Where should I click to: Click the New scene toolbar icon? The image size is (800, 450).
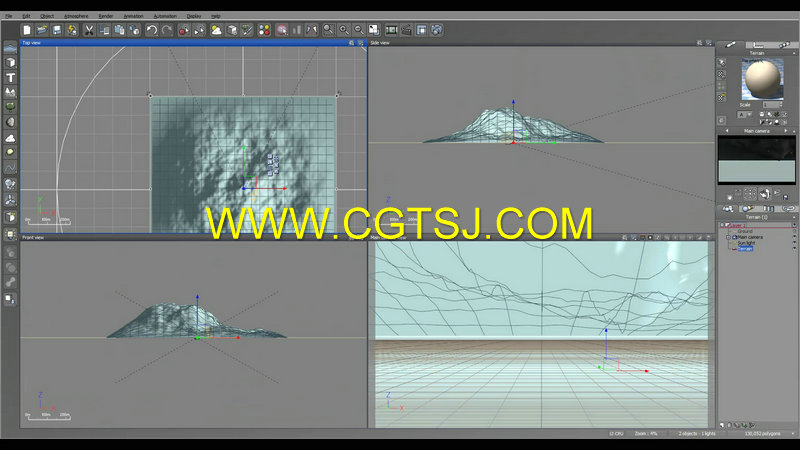27,30
